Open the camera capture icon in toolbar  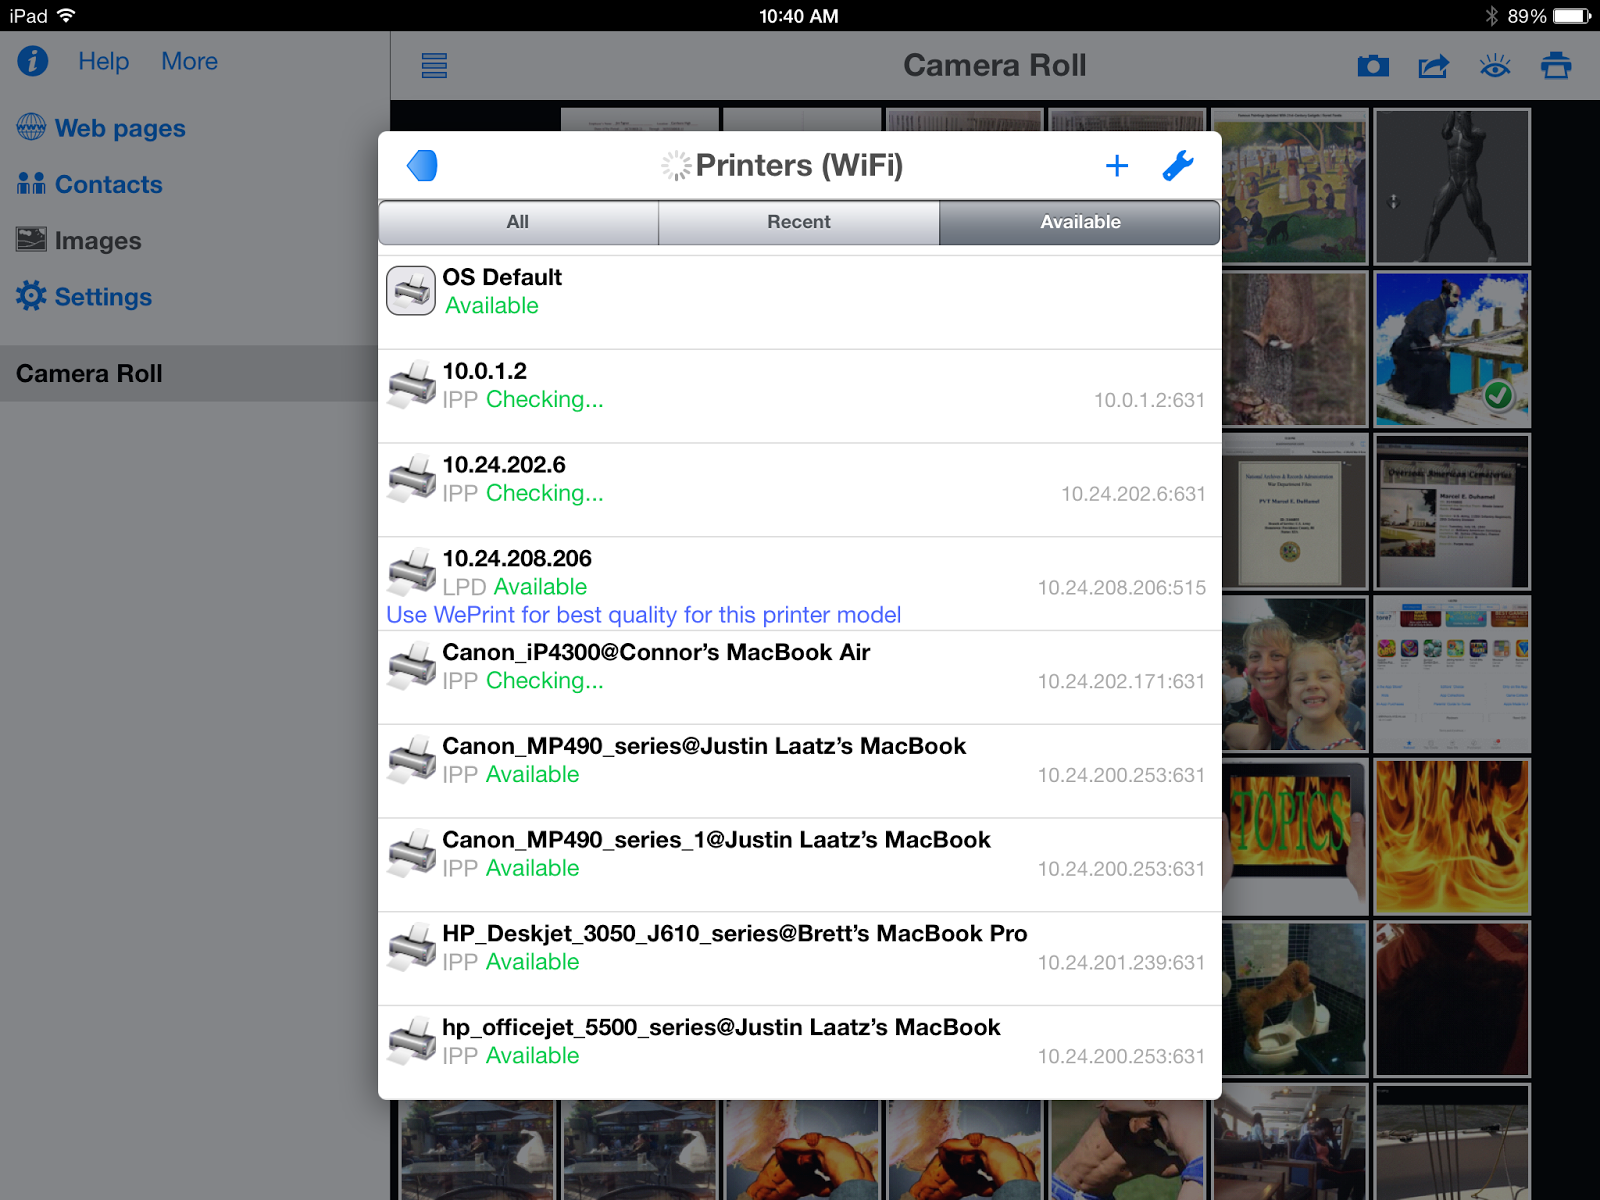(1373, 65)
